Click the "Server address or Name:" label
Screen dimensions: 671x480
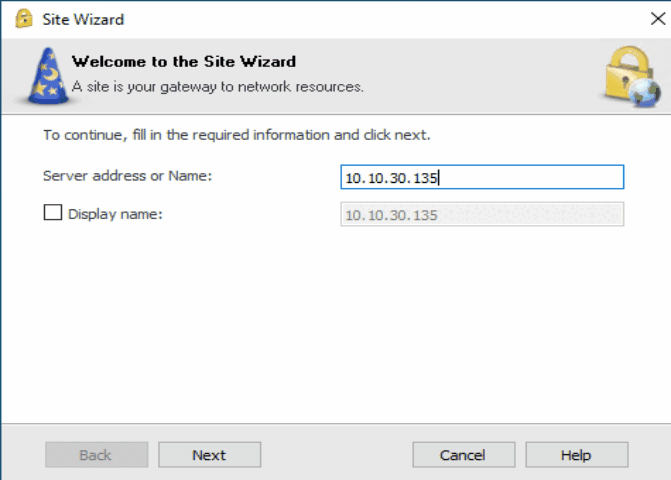pos(128,176)
